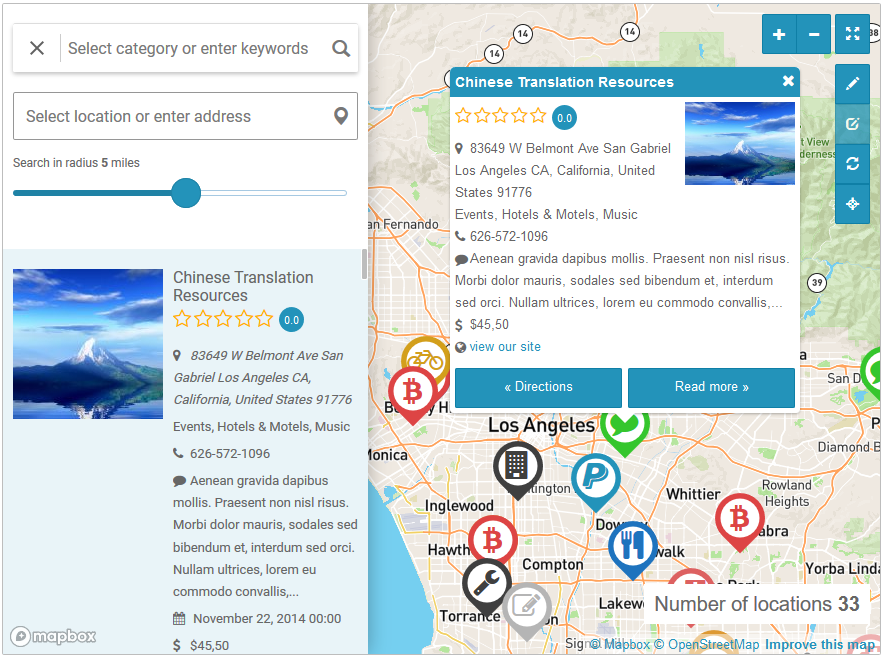The image size is (883, 657).
Task: Click the $45,50 price in the sidebar listing
Action: (209, 646)
